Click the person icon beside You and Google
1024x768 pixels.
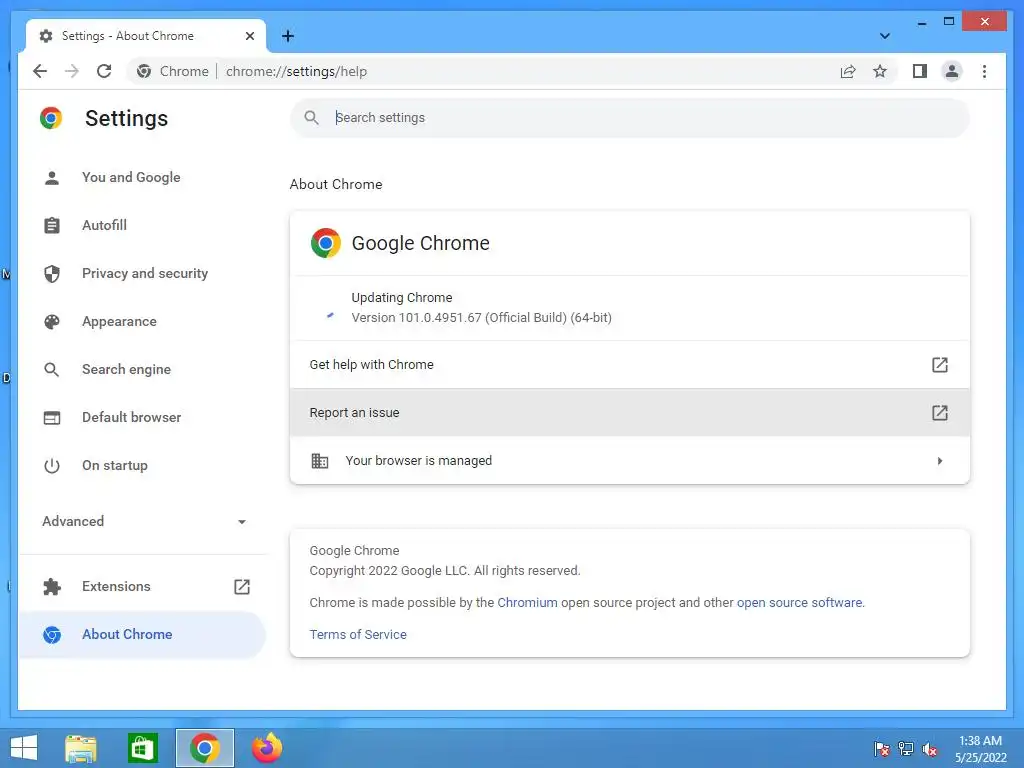(52, 178)
